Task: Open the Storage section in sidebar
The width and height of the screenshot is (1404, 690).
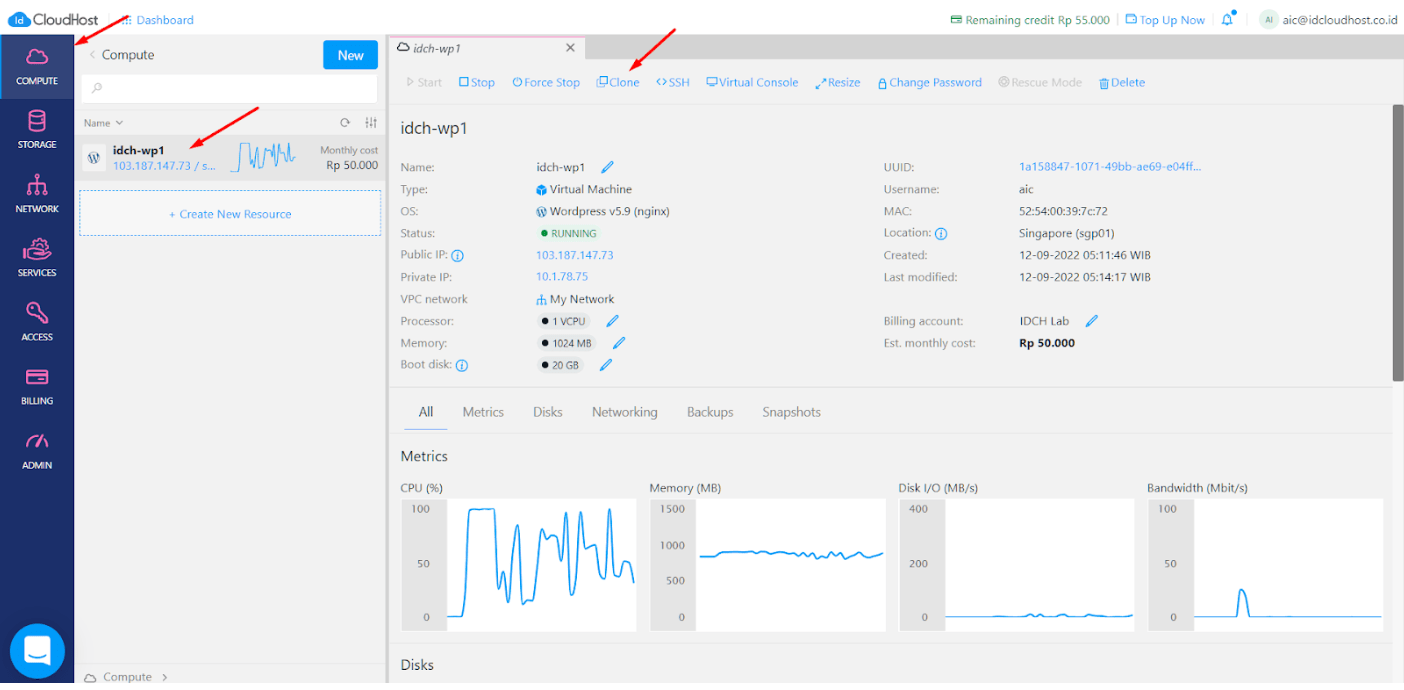Action: (x=37, y=130)
